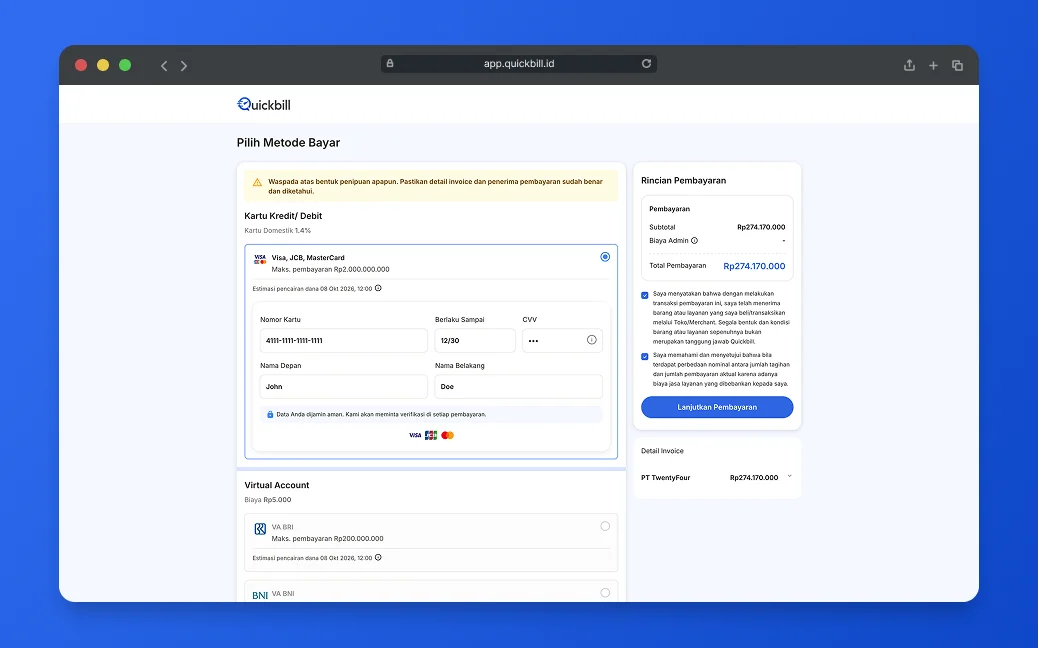Click the app.quickbill.id address bar
The width and height of the screenshot is (1038, 648).
click(x=519, y=64)
